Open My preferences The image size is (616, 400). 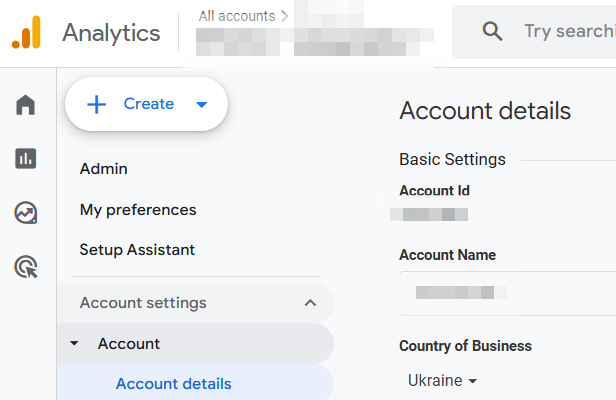pyautogui.click(x=138, y=210)
